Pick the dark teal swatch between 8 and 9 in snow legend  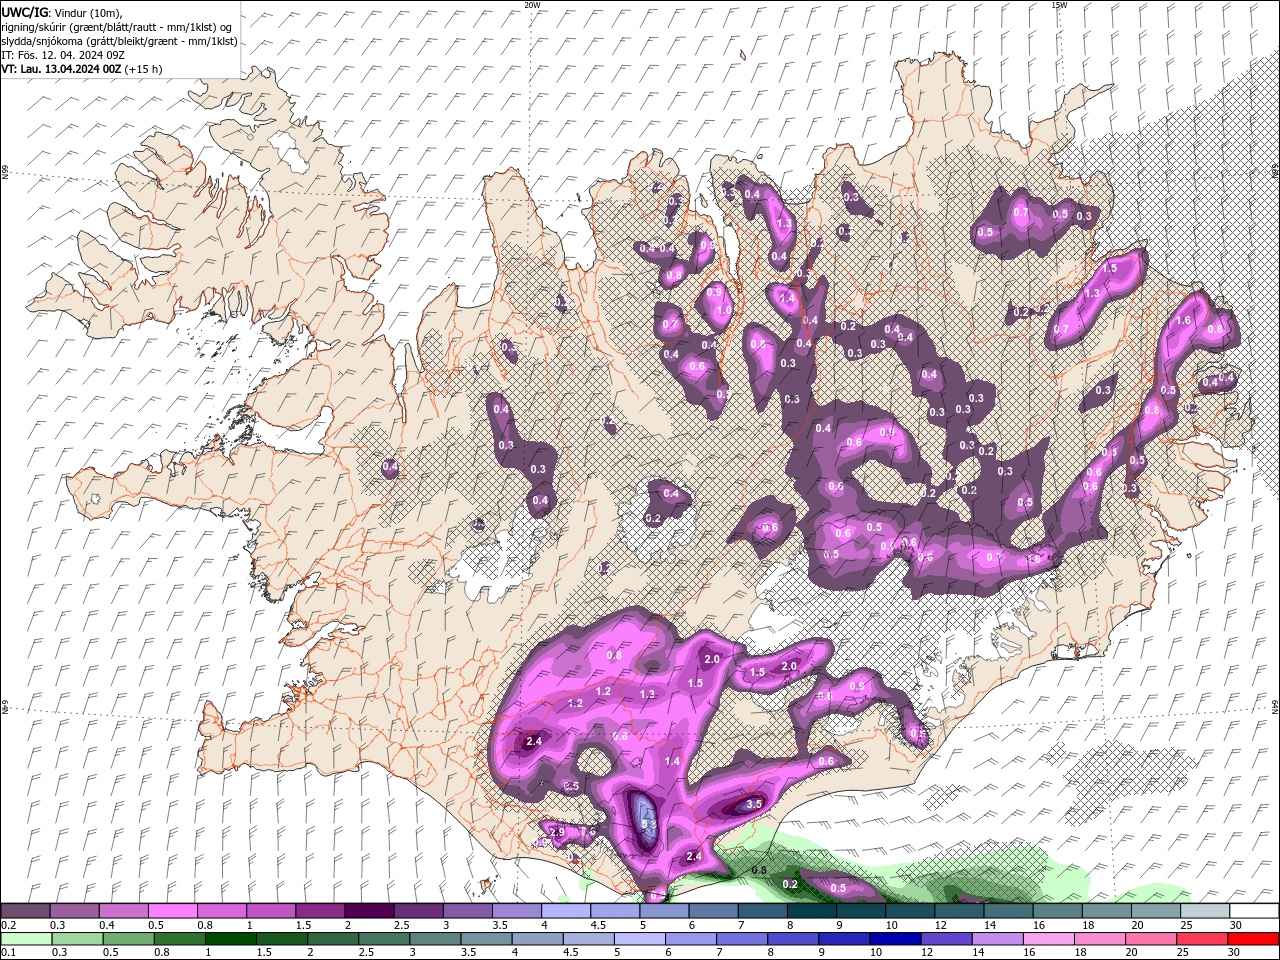tap(811, 911)
